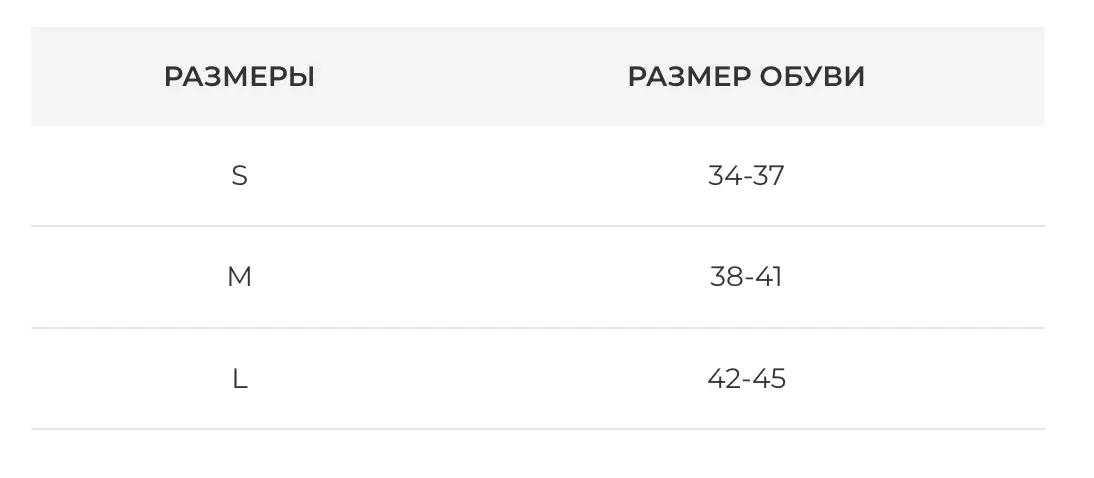Click the РАЗМЕРЫ column header
The image size is (1094, 478).
239,77
